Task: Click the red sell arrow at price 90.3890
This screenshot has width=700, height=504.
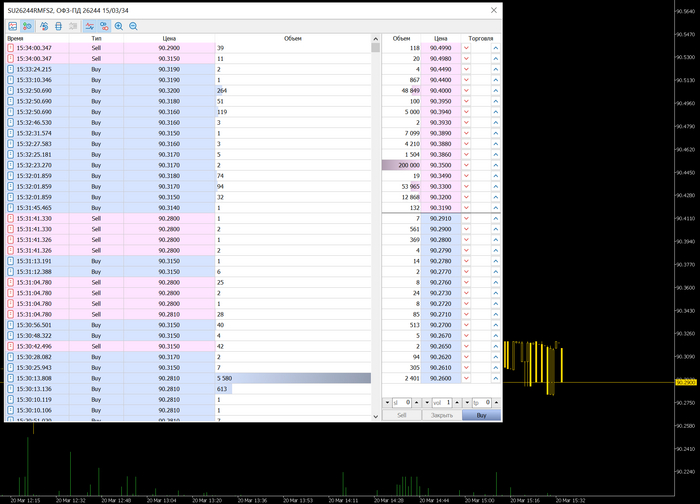Action: [x=466, y=133]
